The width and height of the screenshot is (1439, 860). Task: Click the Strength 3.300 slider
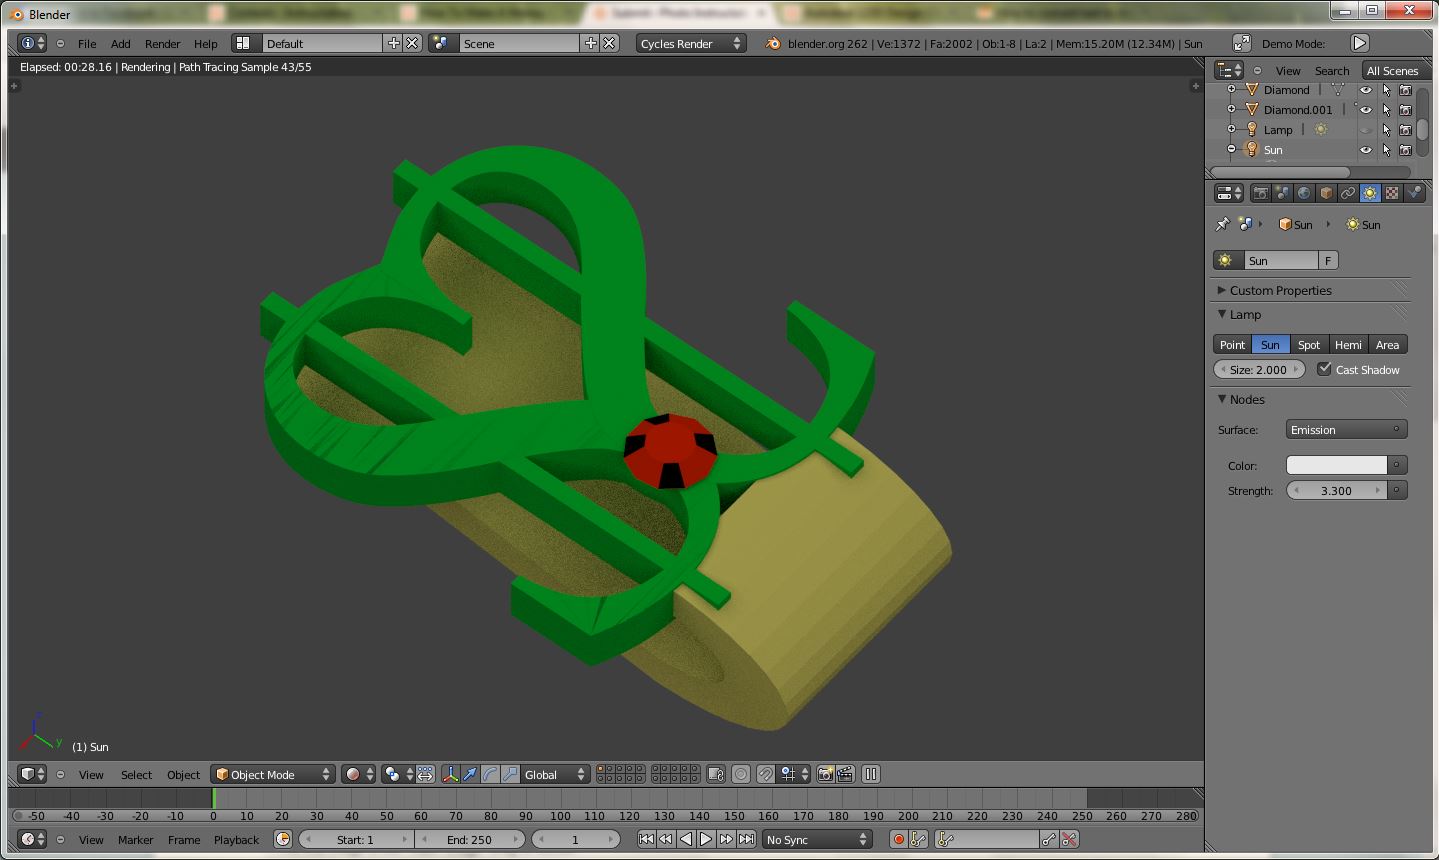1336,490
